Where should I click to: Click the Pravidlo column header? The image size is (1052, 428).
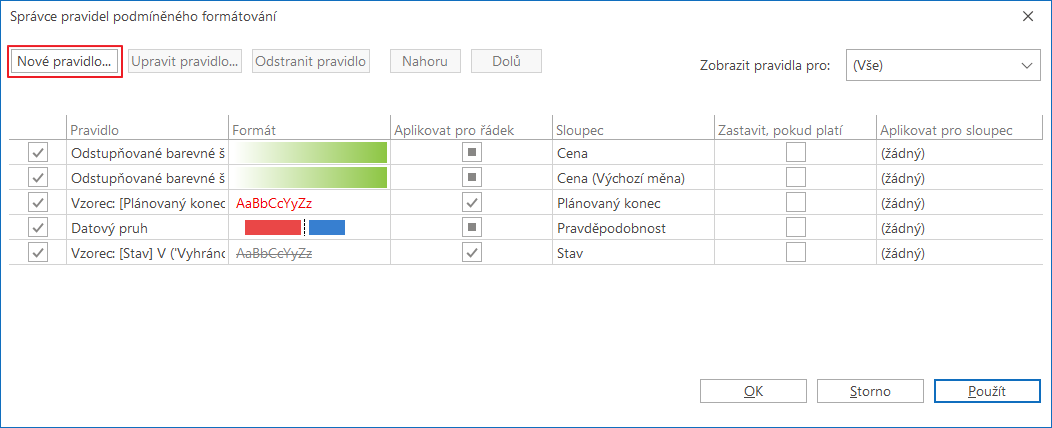pyautogui.click(x=147, y=130)
